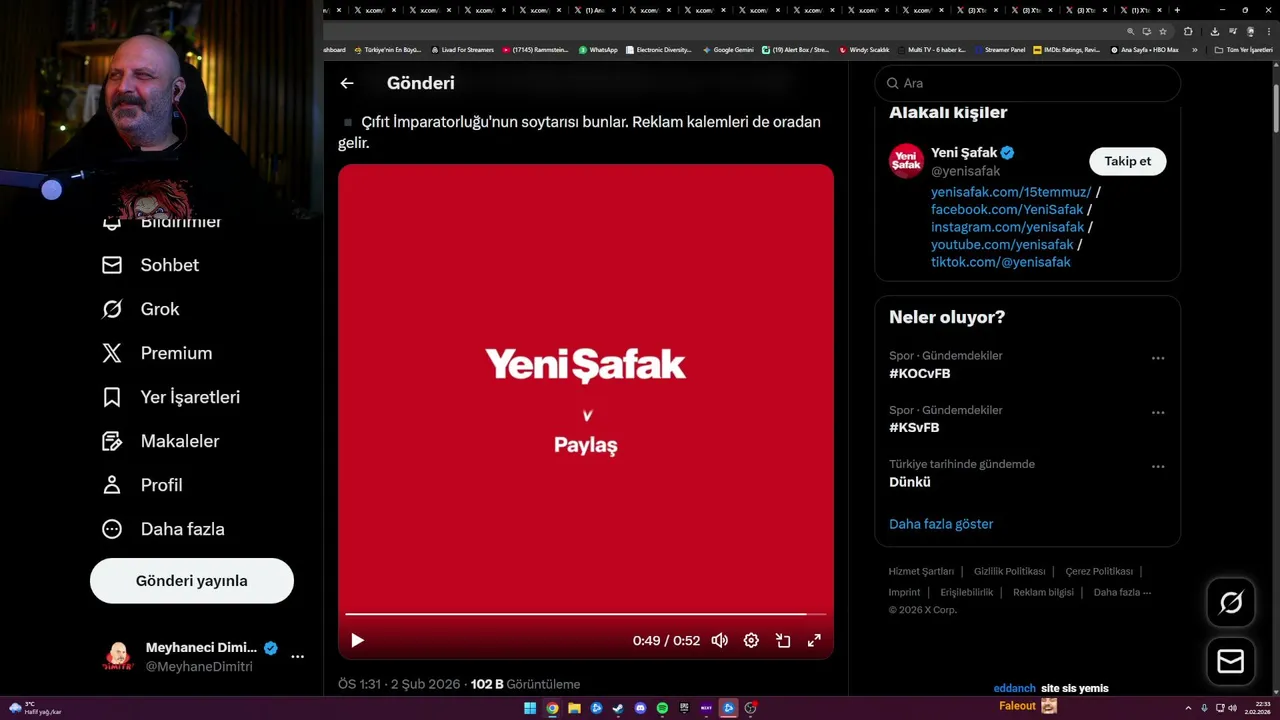Screen dimensions: 1280x720
Task: Open browser downloads icon
Action: coord(1214,31)
